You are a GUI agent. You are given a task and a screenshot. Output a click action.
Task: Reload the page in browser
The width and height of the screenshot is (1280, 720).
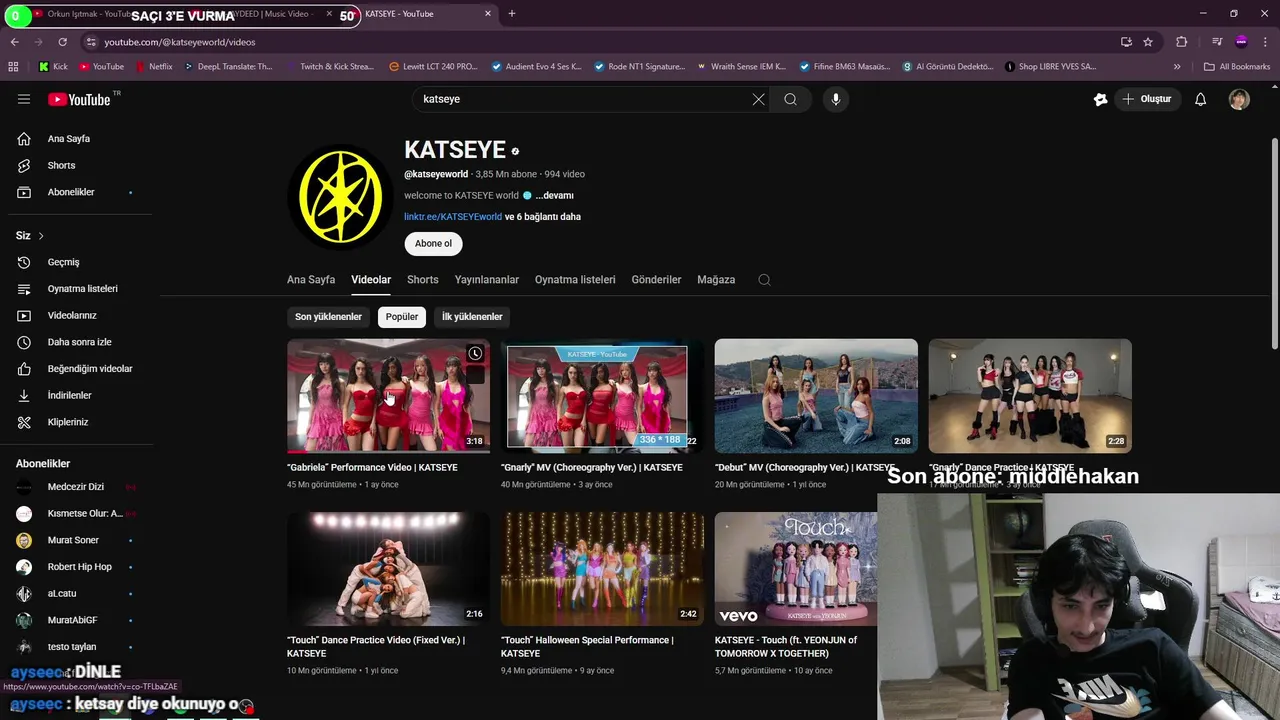(62, 42)
